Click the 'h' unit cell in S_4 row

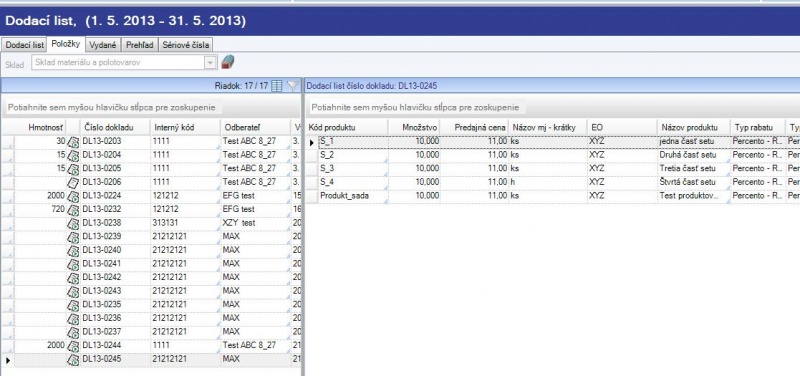click(x=547, y=182)
